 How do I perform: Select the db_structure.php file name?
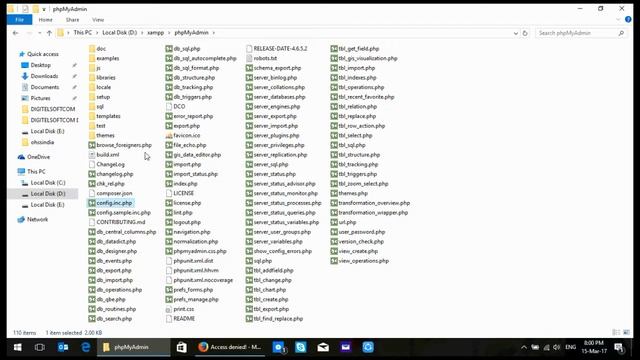pos(194,78)
